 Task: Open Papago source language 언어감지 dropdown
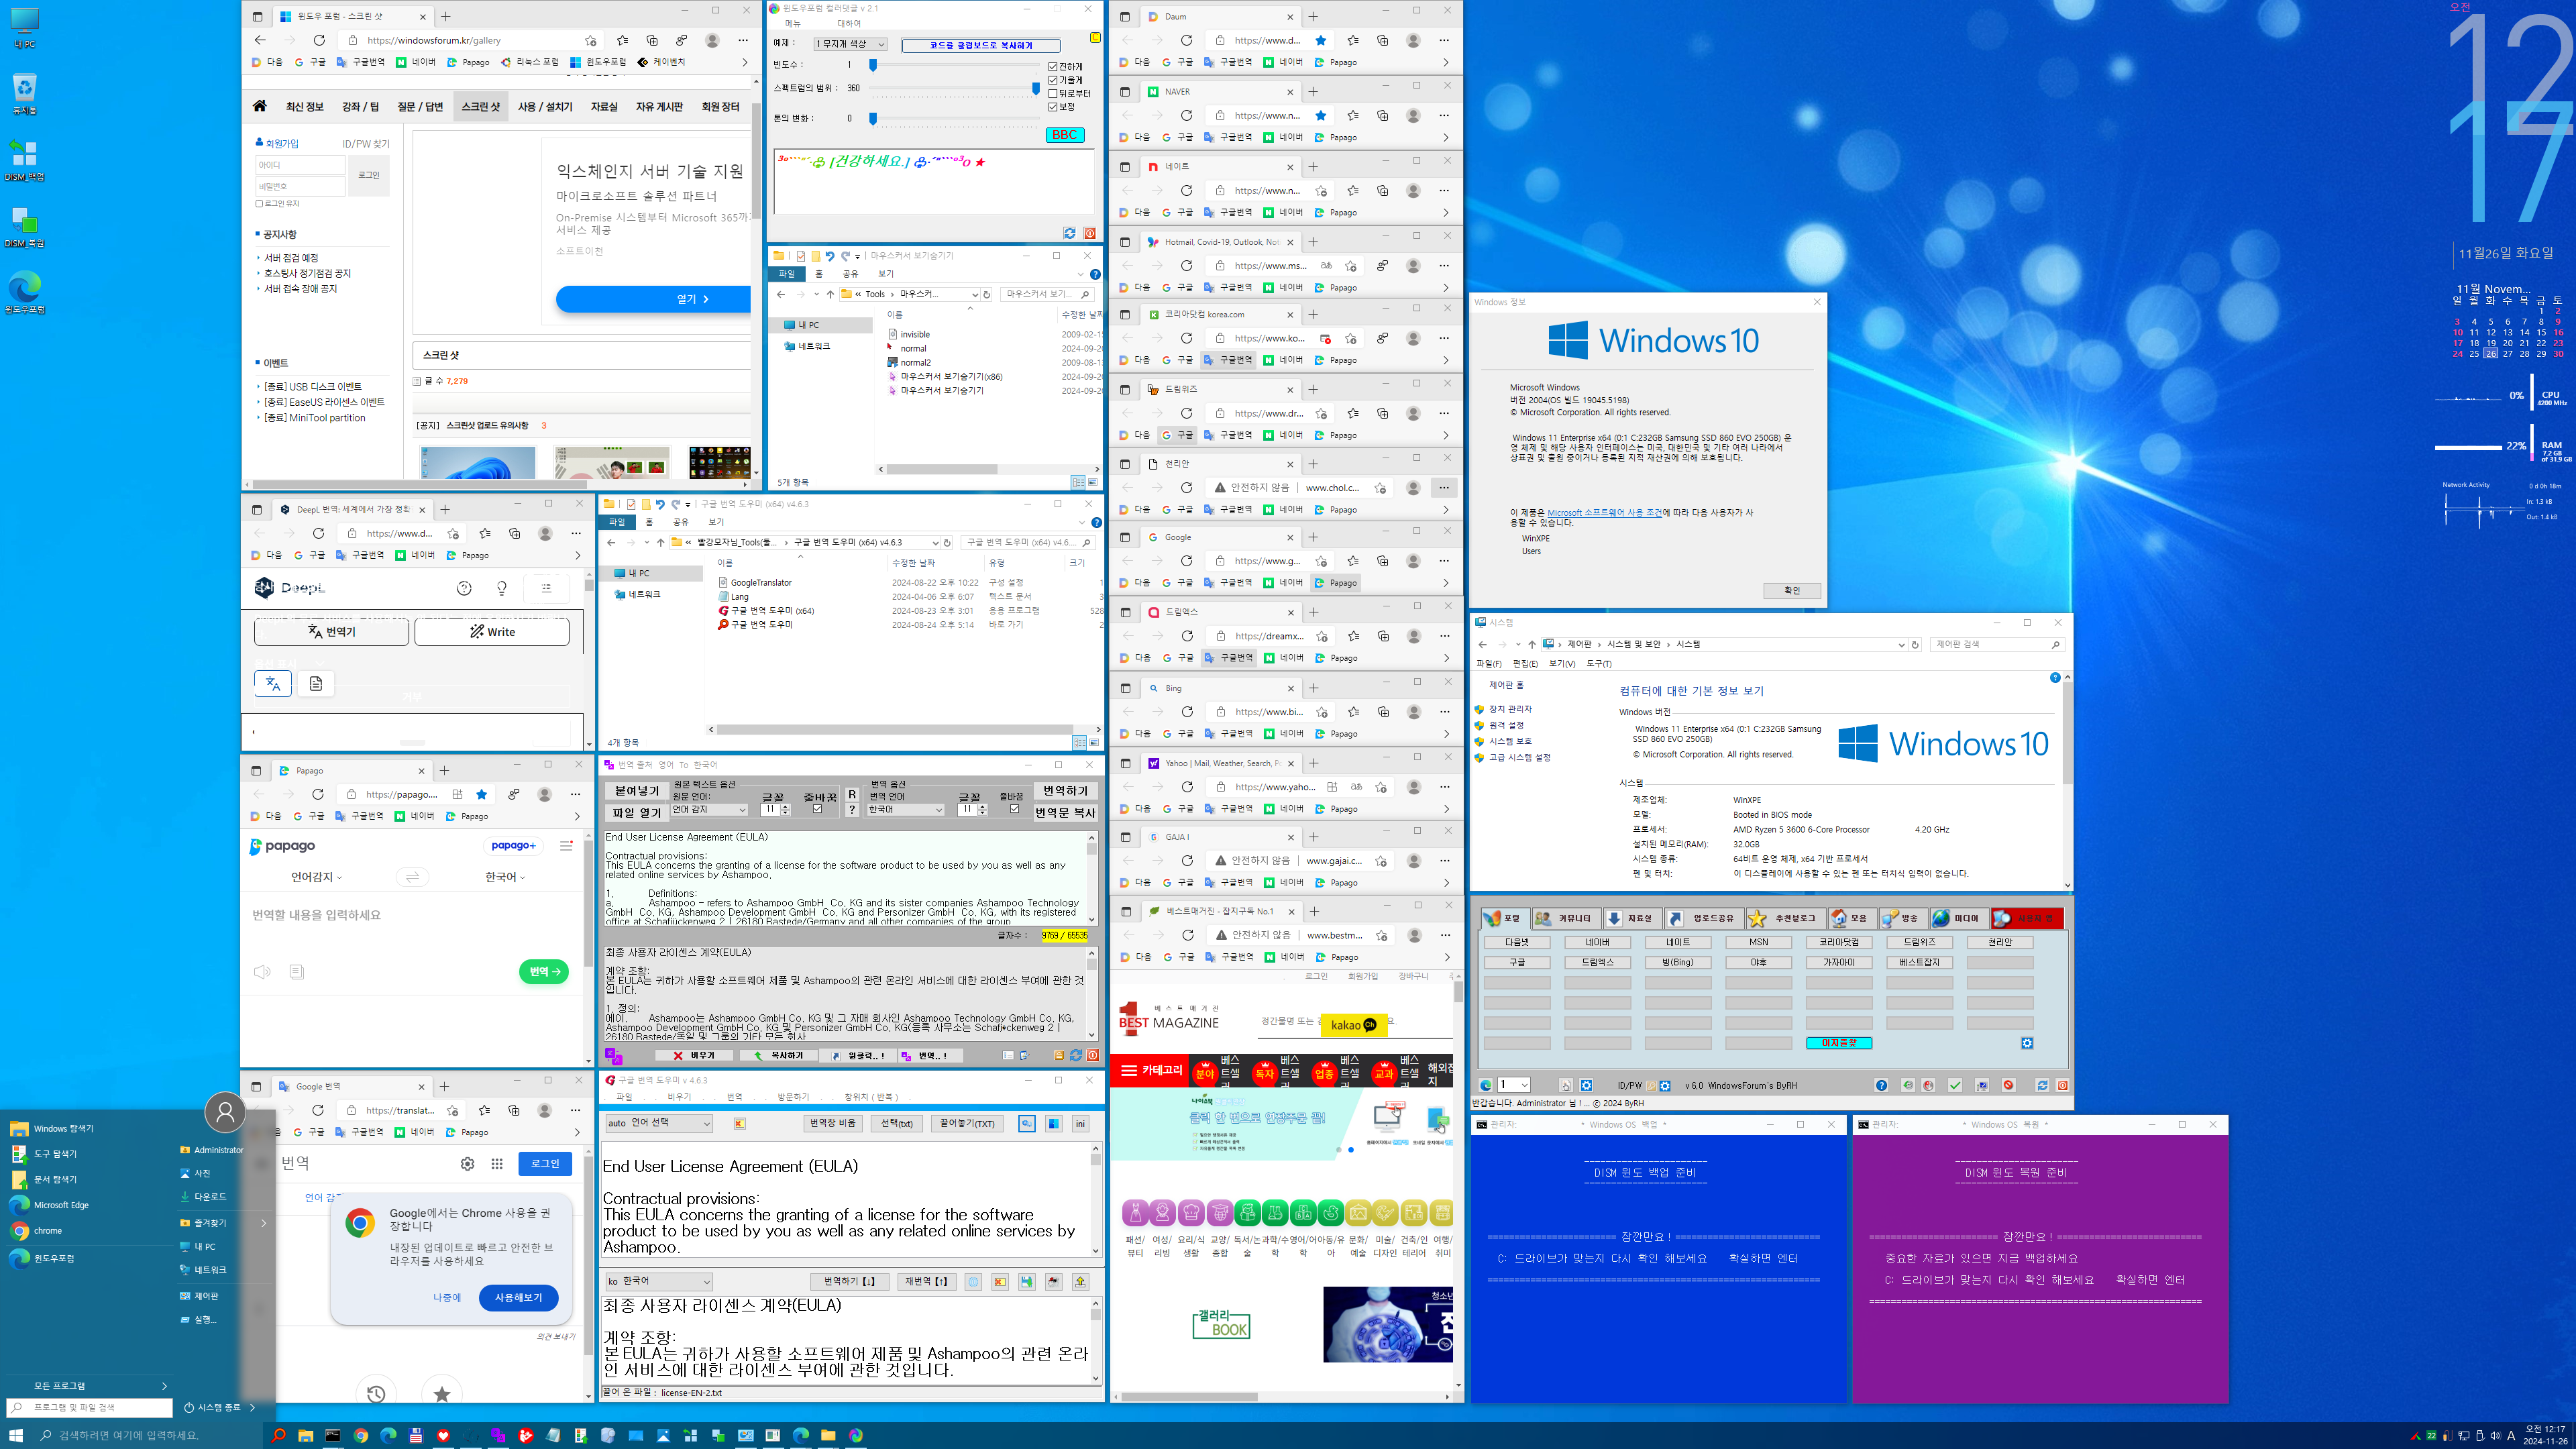point(316,877)
